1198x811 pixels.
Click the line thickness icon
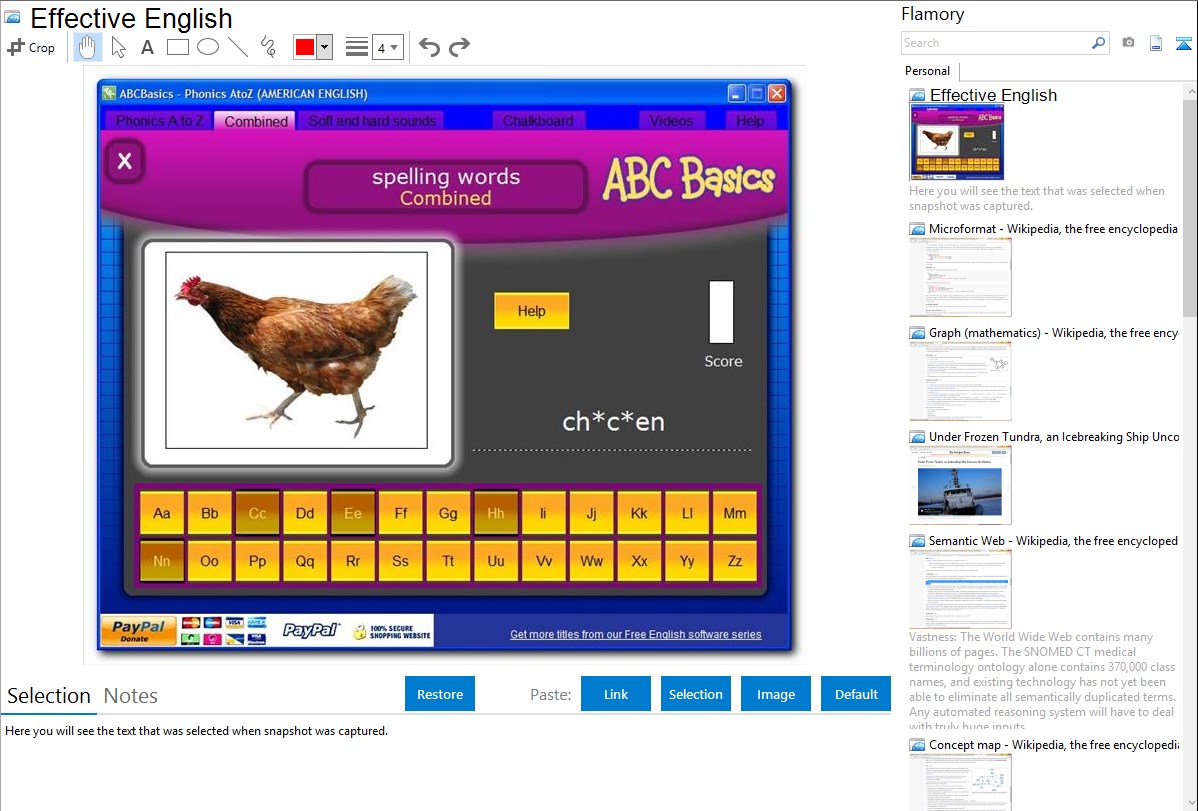tap(357, 47)
